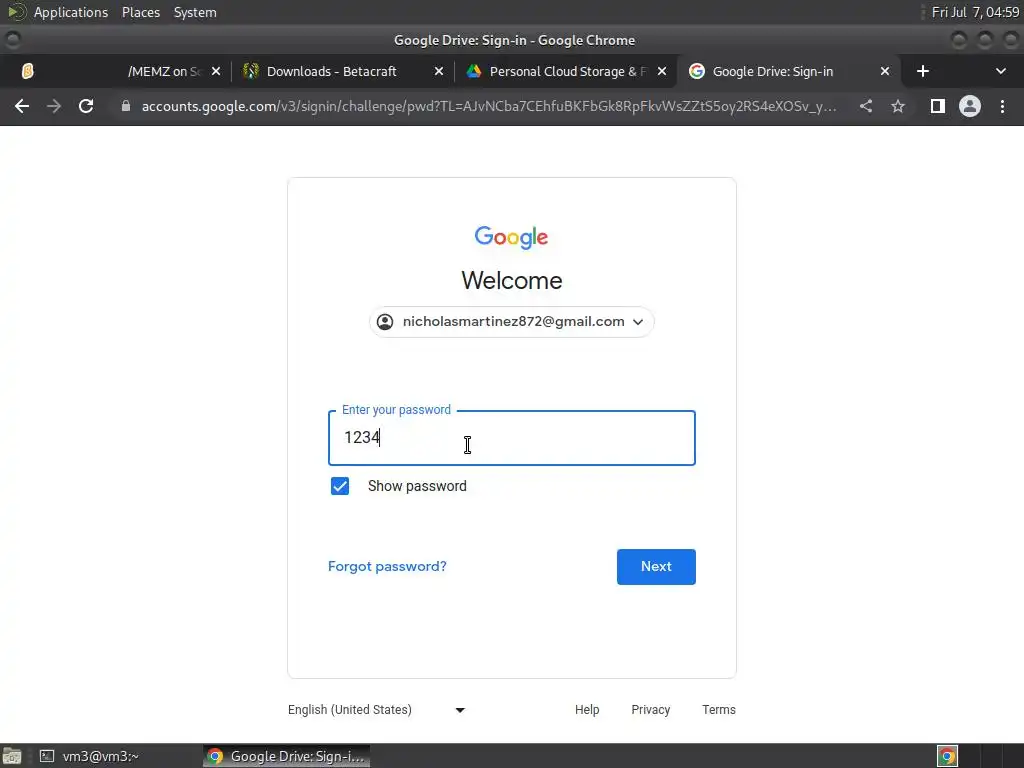The image size is (1024, 768).
Task: Share this page via share icon
Action: coord(866,106)
